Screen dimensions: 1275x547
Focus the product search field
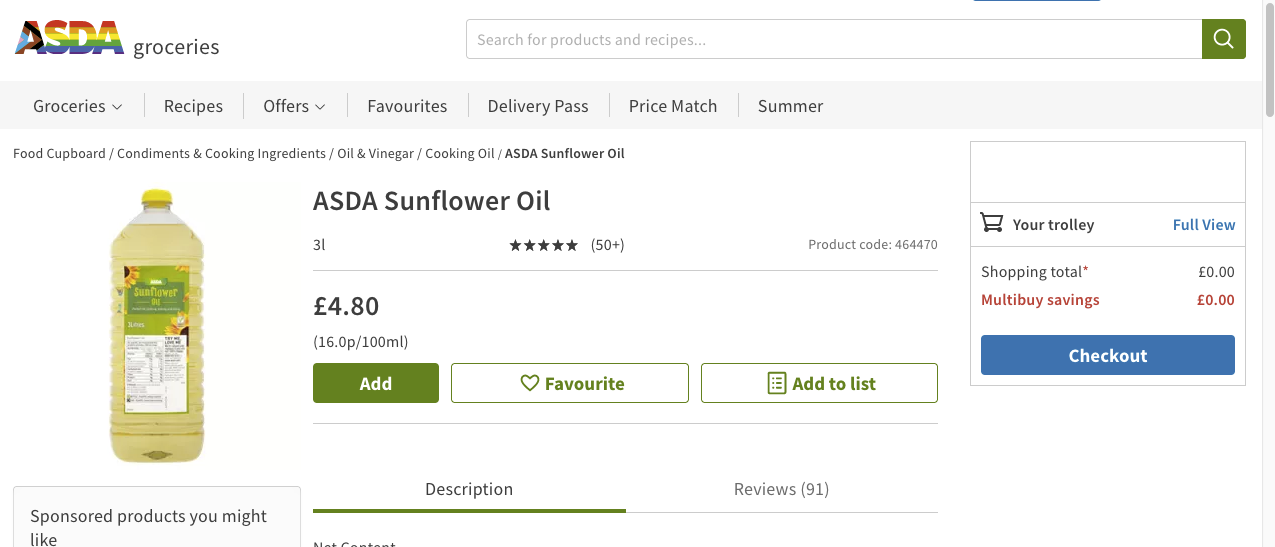click(833, 40)
